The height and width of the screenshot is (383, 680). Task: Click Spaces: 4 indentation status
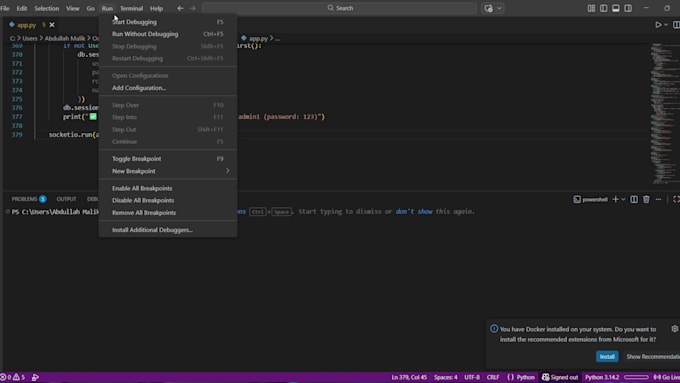[x=445, y=377]
